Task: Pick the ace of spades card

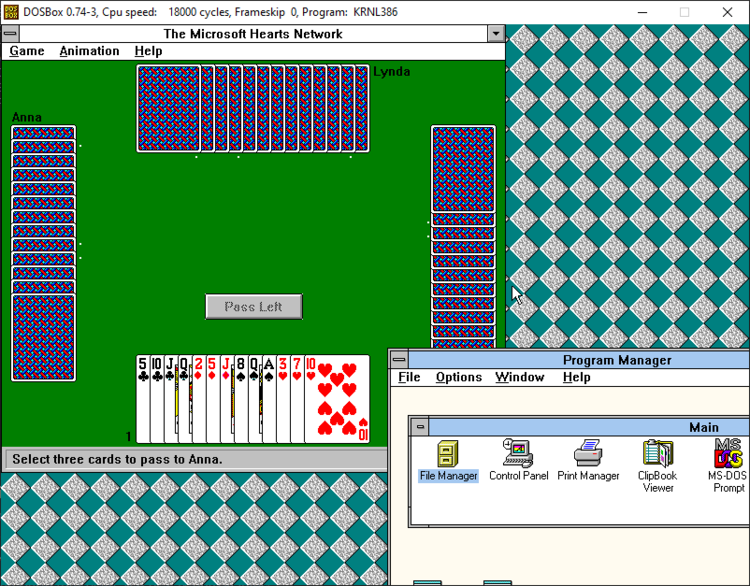Action: pyautogui.click(x=268, y=400)
